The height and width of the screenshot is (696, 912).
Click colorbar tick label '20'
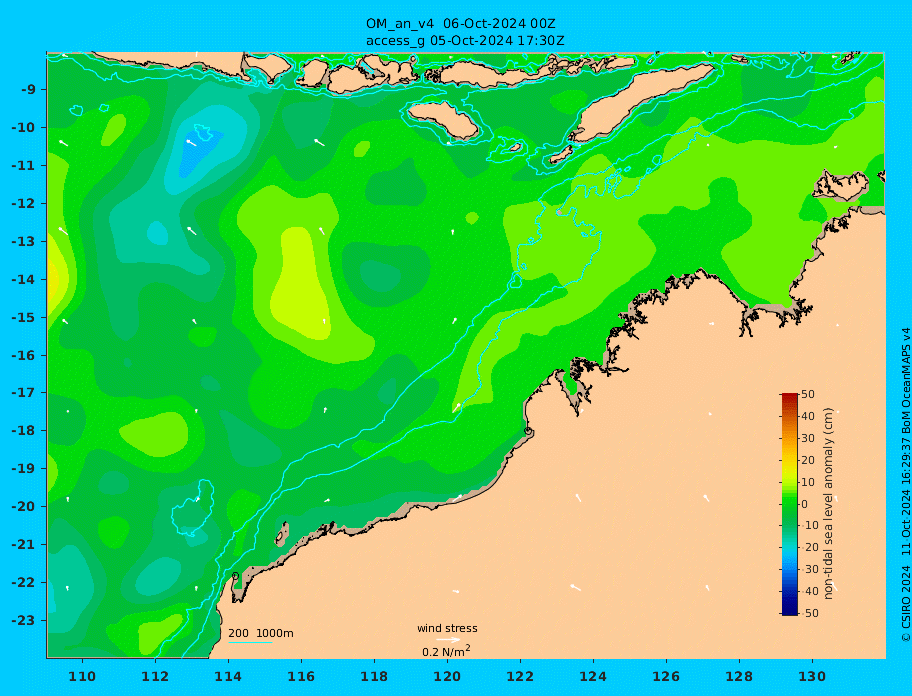[x=808, y=460]
